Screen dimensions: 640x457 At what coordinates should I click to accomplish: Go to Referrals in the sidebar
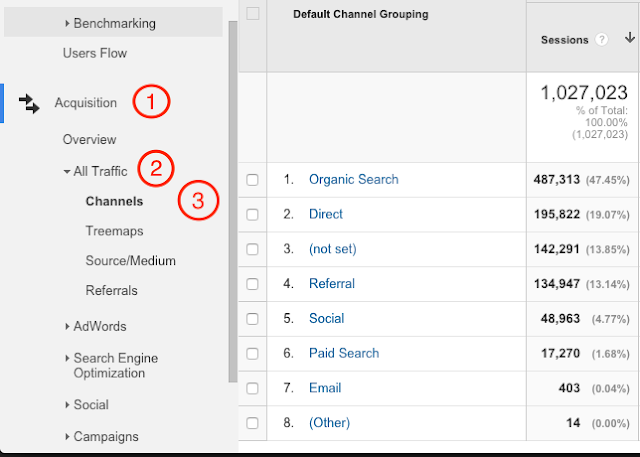pyautogui.click(x=112, y=291)
